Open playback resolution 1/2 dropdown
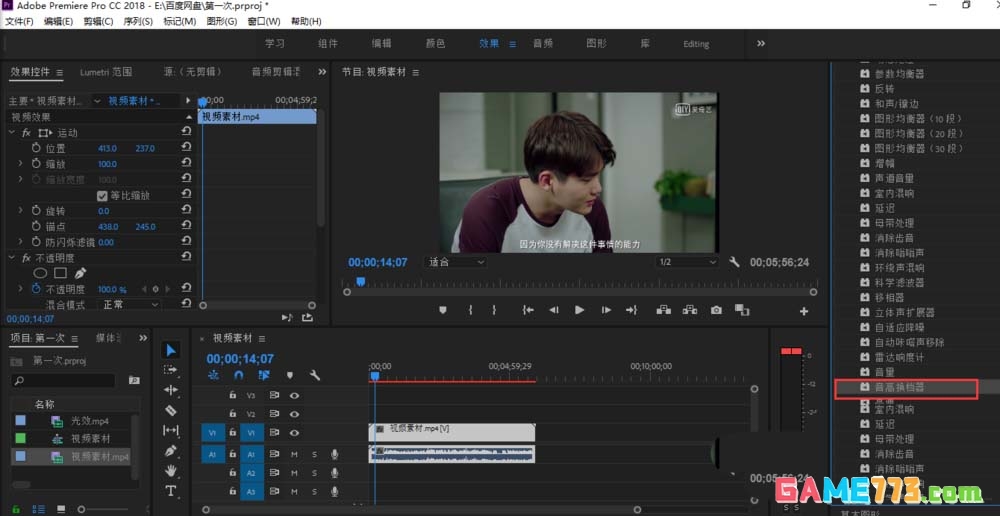The height and width of the screenshot is (516, 1000). (687, 262)
